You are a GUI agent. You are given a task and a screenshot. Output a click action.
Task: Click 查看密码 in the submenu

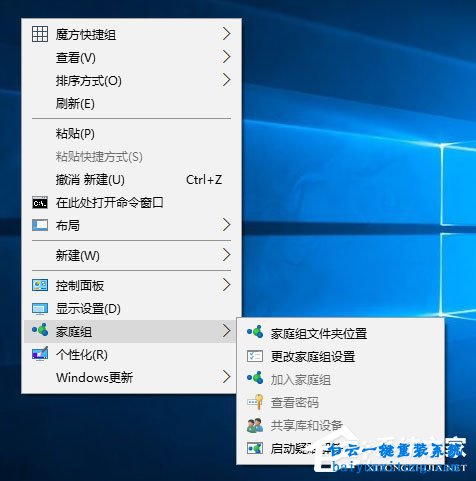pyautogui.click(x=340, y=402)
